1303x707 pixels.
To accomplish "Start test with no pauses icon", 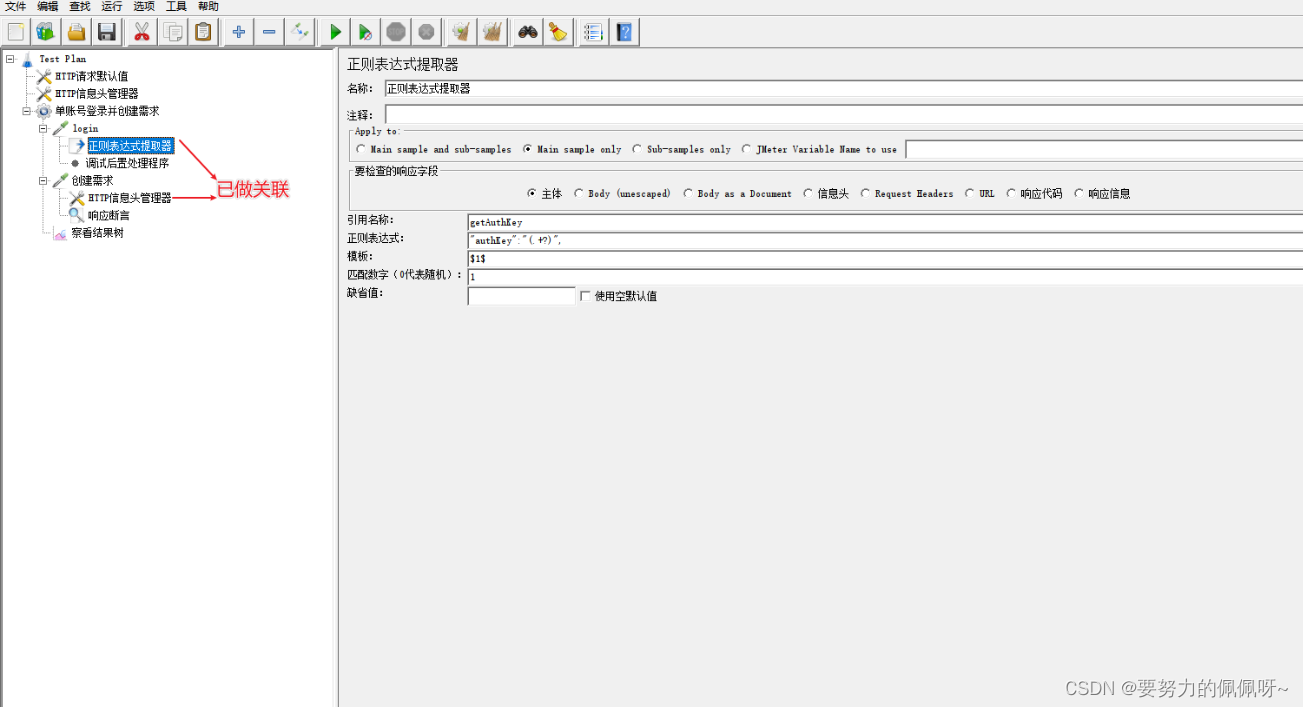I will click(366, 32).
